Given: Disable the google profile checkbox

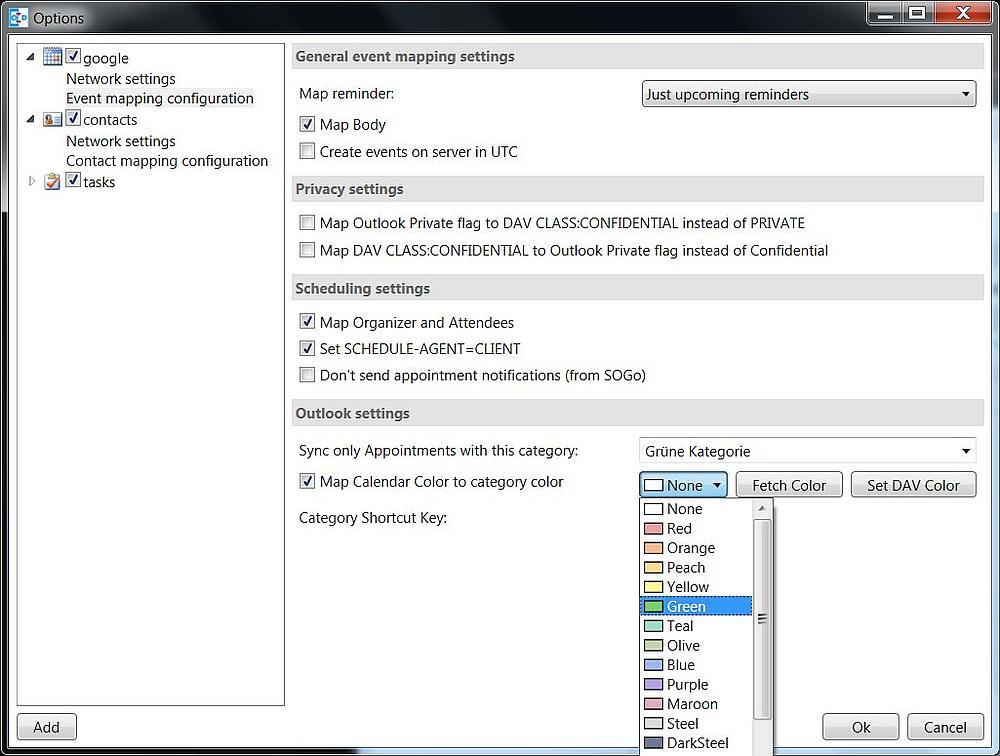Looking at the screenshot, I should [73, 56].
